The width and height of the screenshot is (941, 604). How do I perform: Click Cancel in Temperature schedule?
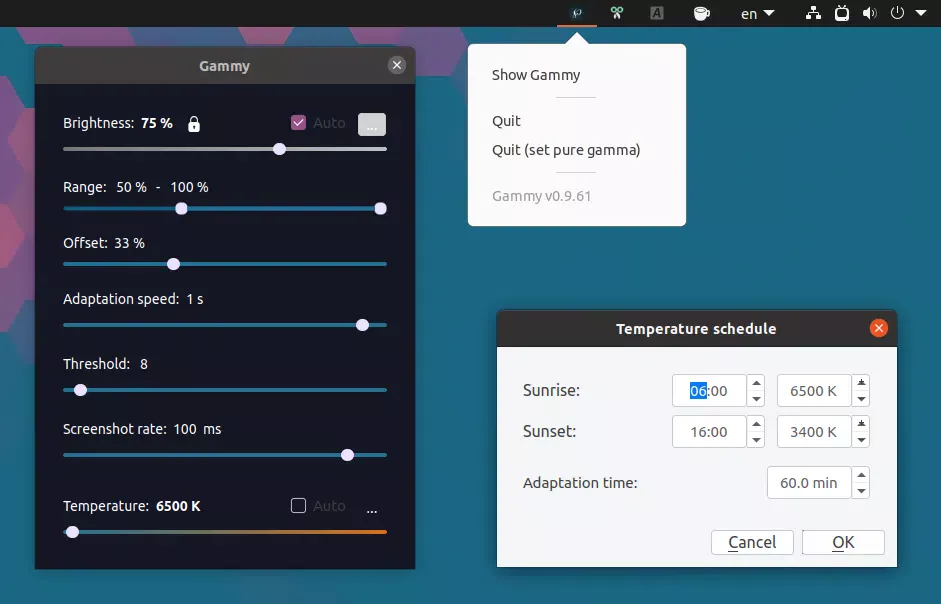752,542
